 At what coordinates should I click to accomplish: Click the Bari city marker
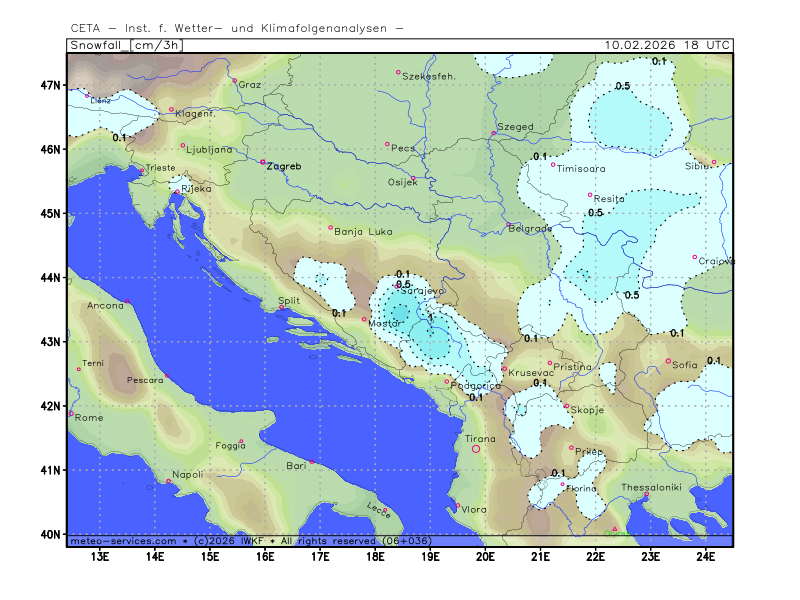(x=312, y=462)
